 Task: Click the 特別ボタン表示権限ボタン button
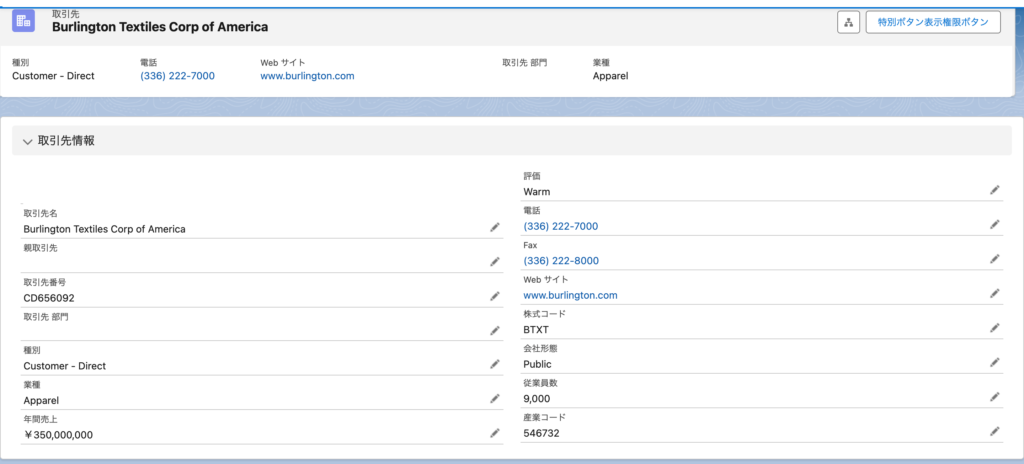point(933,22)
